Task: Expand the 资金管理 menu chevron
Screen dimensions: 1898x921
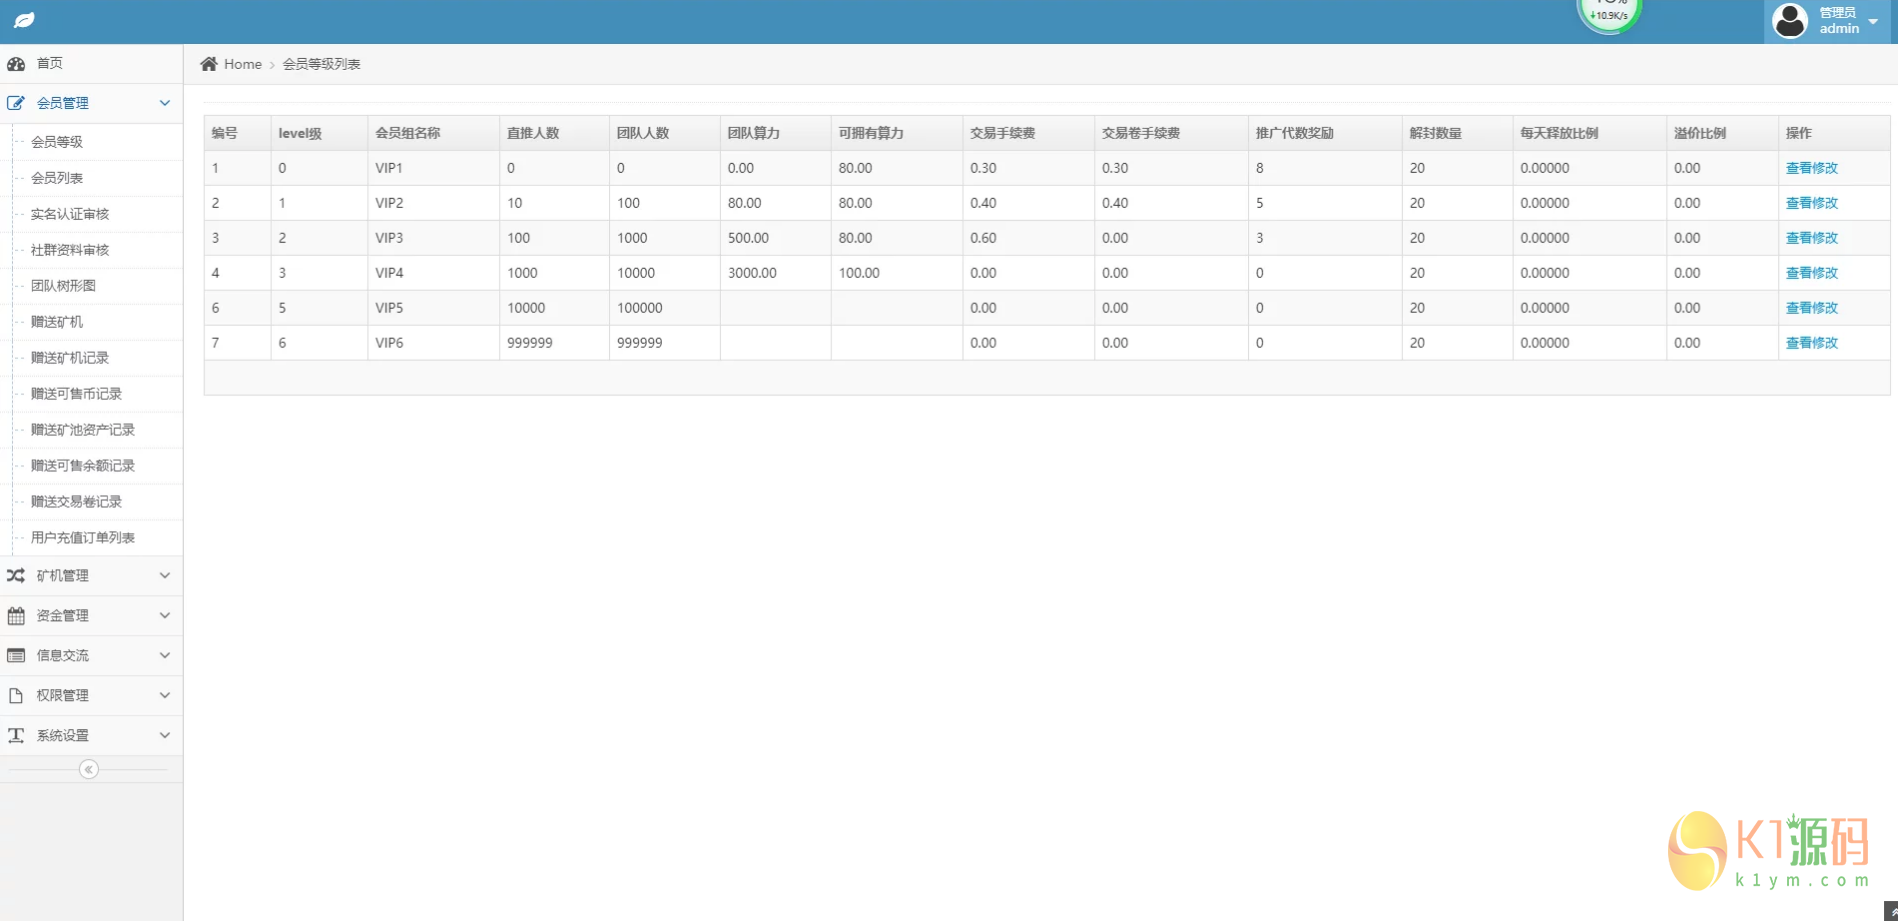Action: coord(165,615)
